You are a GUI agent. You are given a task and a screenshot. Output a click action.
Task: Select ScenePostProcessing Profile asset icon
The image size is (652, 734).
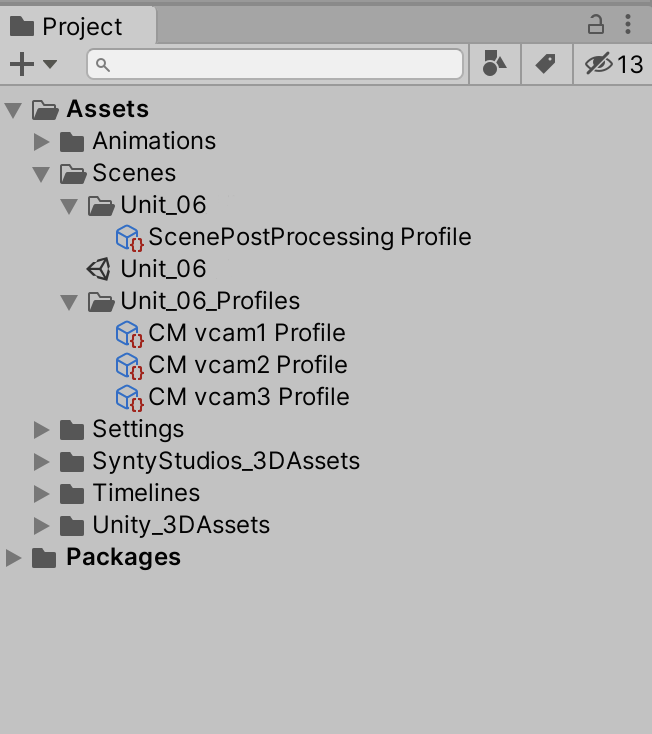128,238
